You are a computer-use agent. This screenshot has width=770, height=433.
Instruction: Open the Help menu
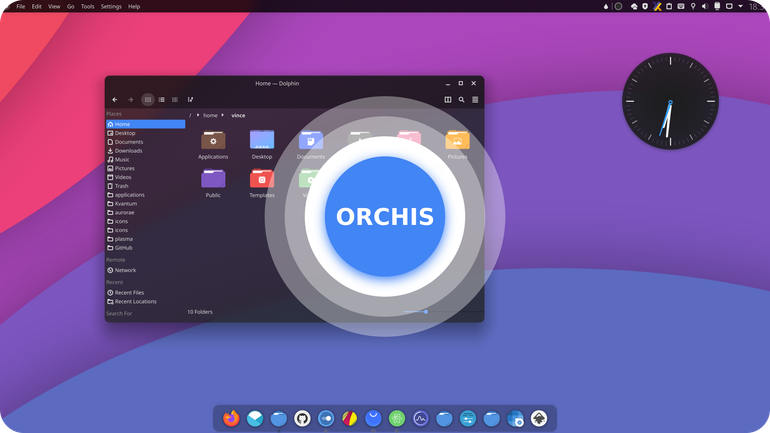[x=134, y=6]
